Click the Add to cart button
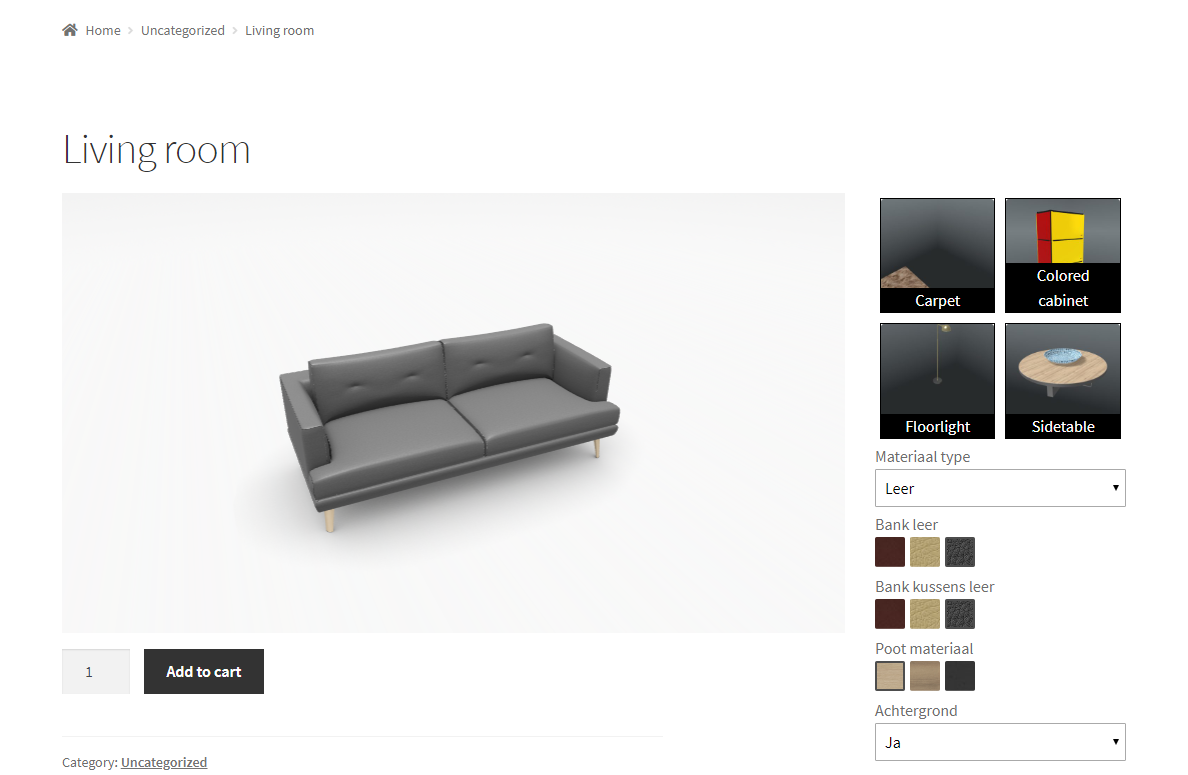1188x775 pixels. point(204,671)
